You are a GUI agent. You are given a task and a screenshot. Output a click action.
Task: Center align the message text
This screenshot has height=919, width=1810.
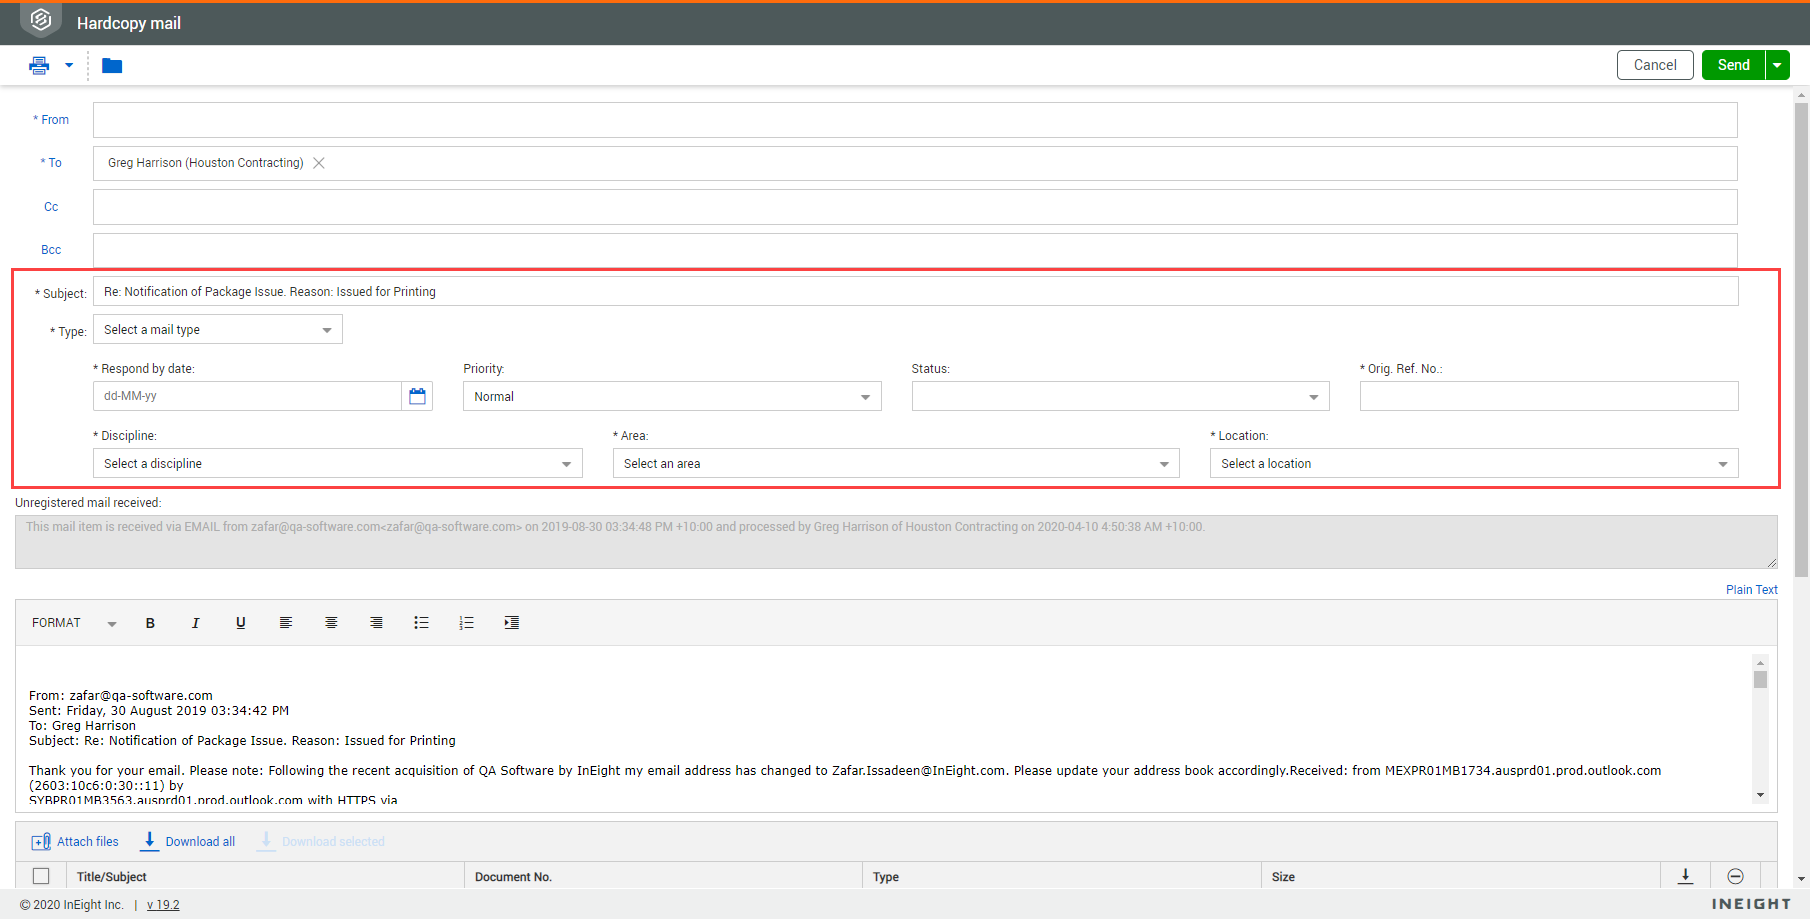tap(331, 623)
